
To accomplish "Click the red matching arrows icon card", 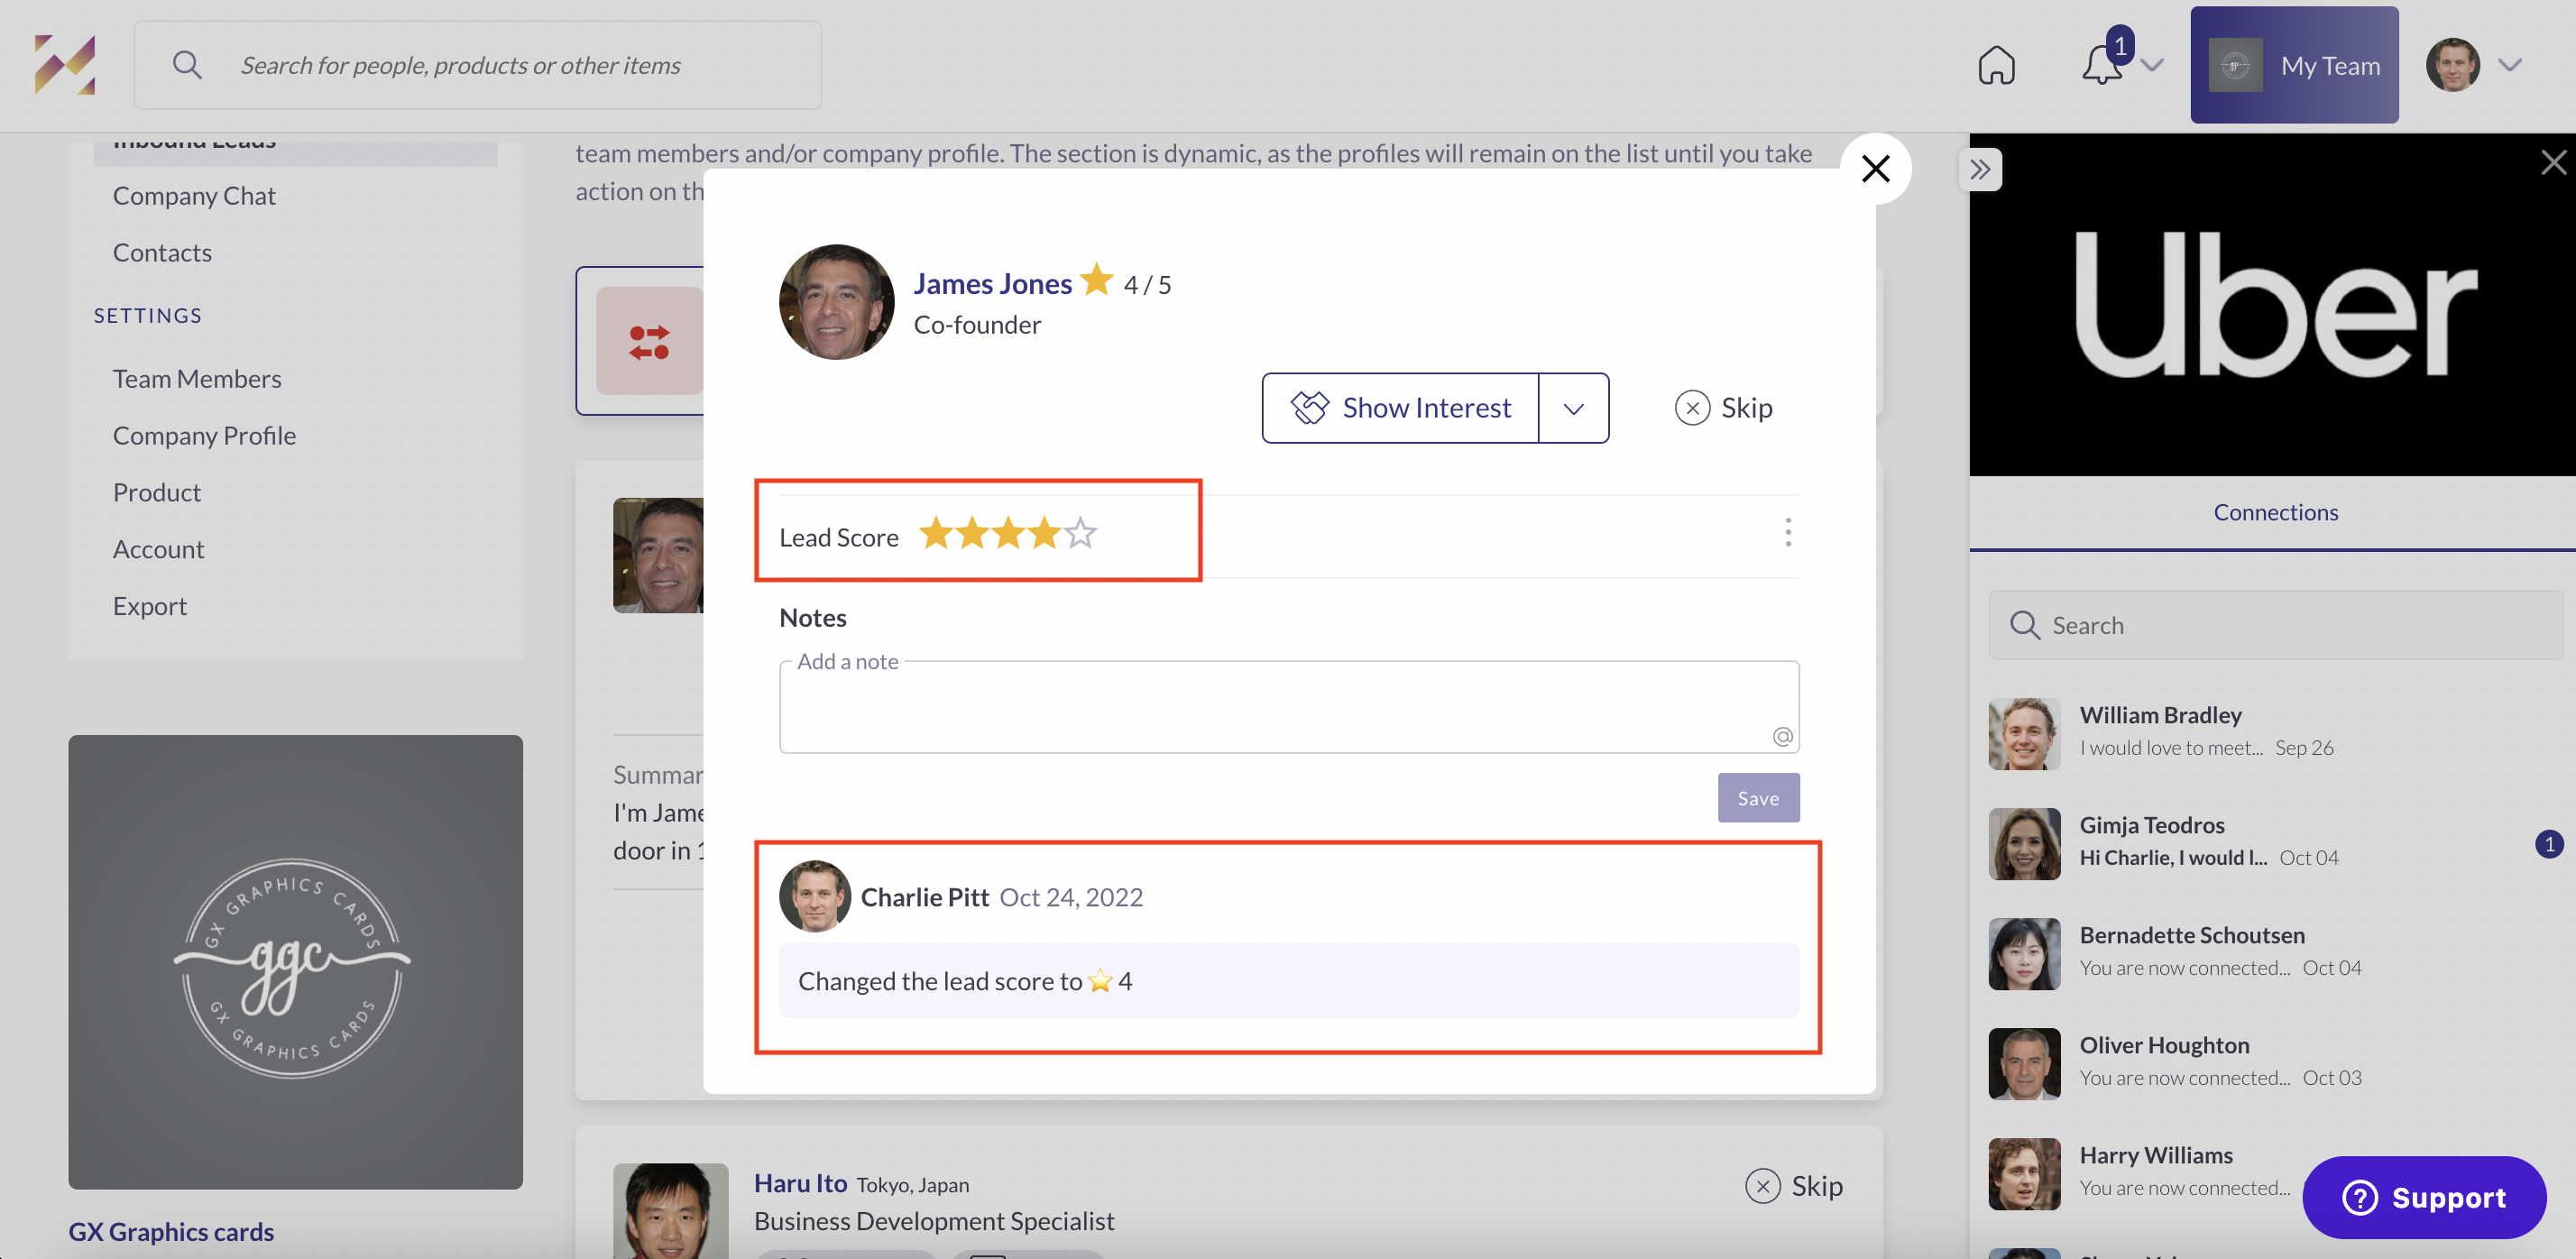I will point(649,342).
